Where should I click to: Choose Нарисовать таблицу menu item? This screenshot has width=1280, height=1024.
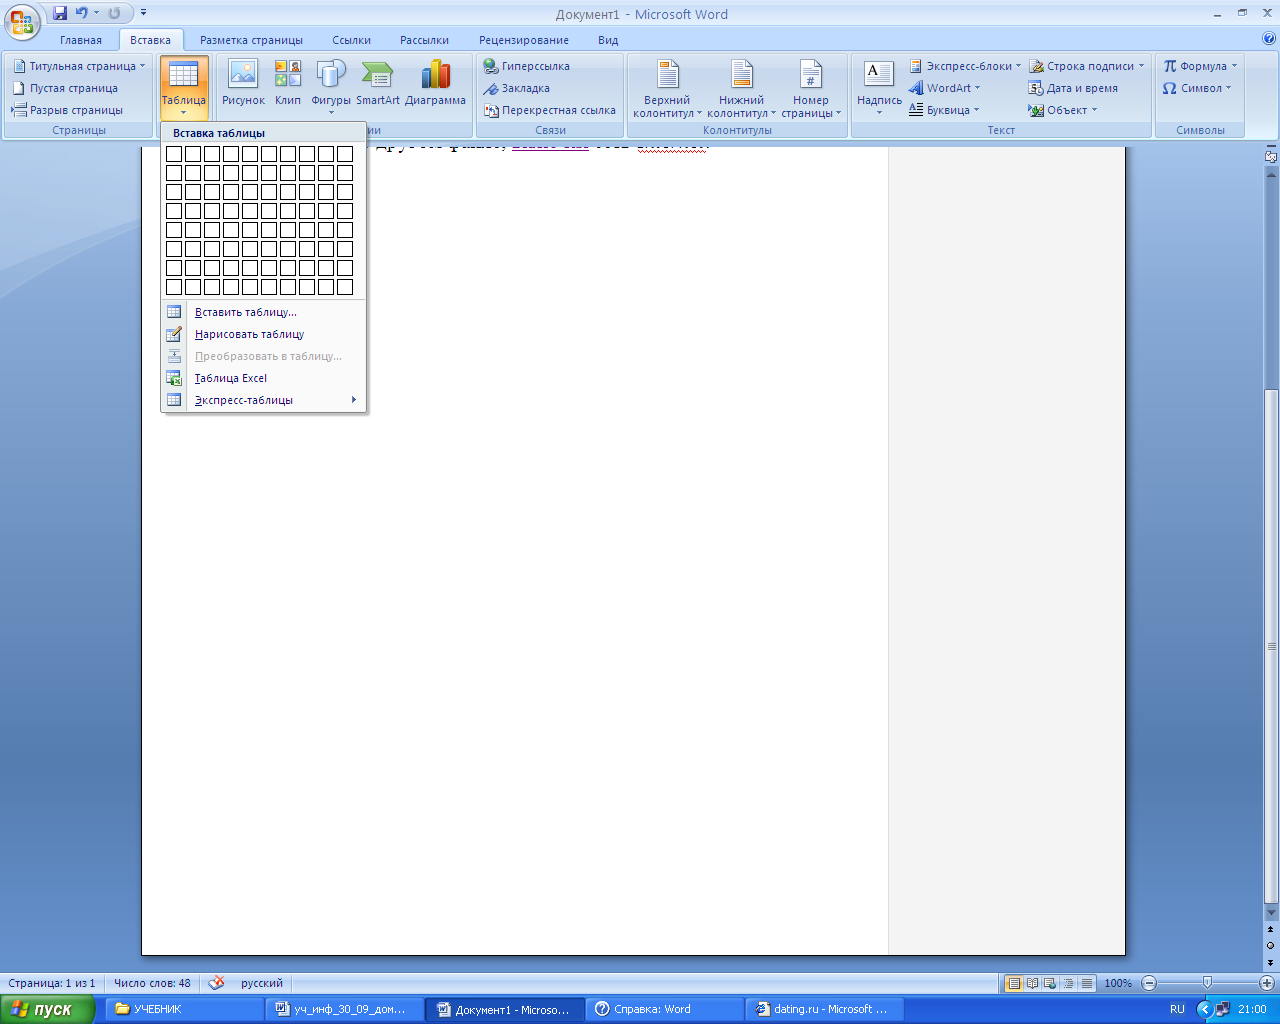(x=263, y=334)
